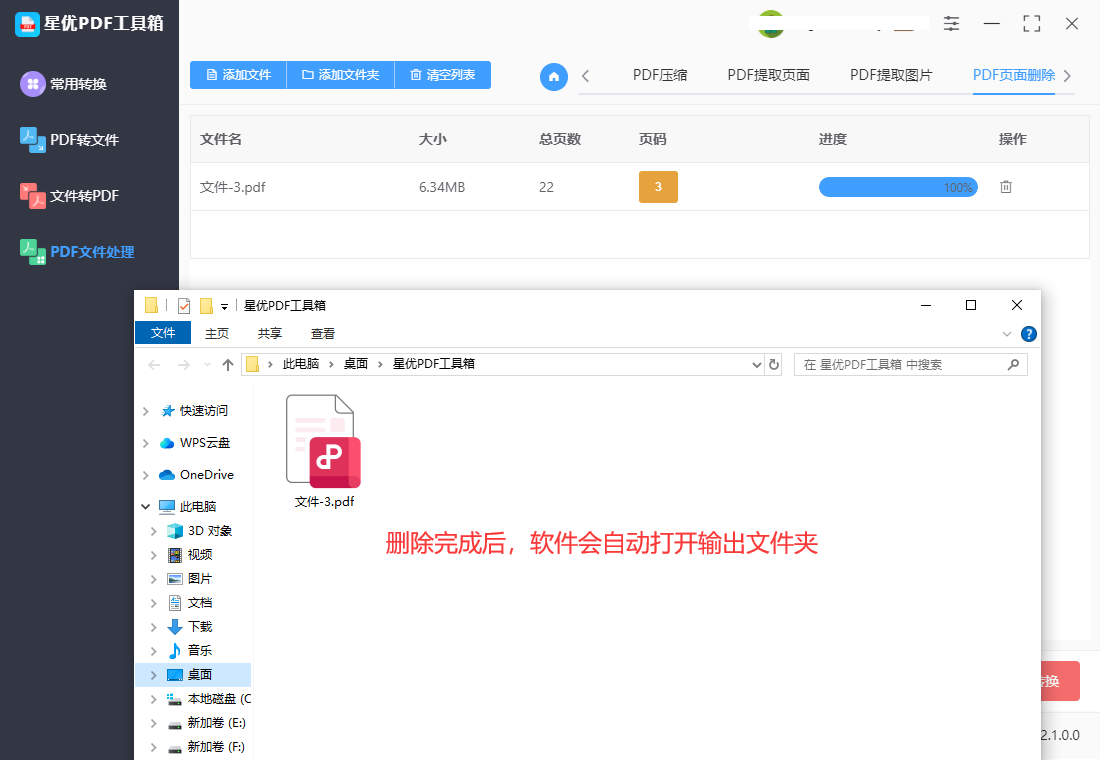Click the 100% progress bar for 文件-3.pdf
Viewport: 1100px width, 760px height.
[x=898, y=187]
